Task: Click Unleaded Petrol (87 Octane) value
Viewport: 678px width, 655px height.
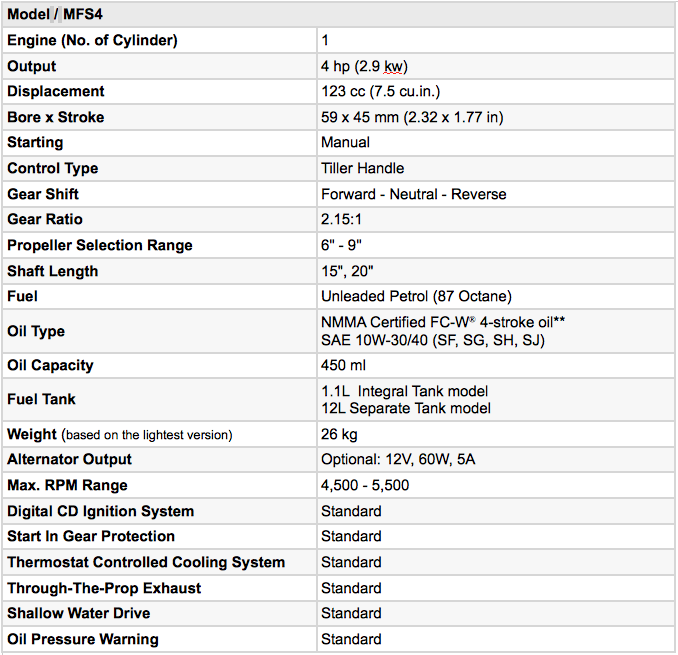Action: pyautogui.click(x=416, y=296)
